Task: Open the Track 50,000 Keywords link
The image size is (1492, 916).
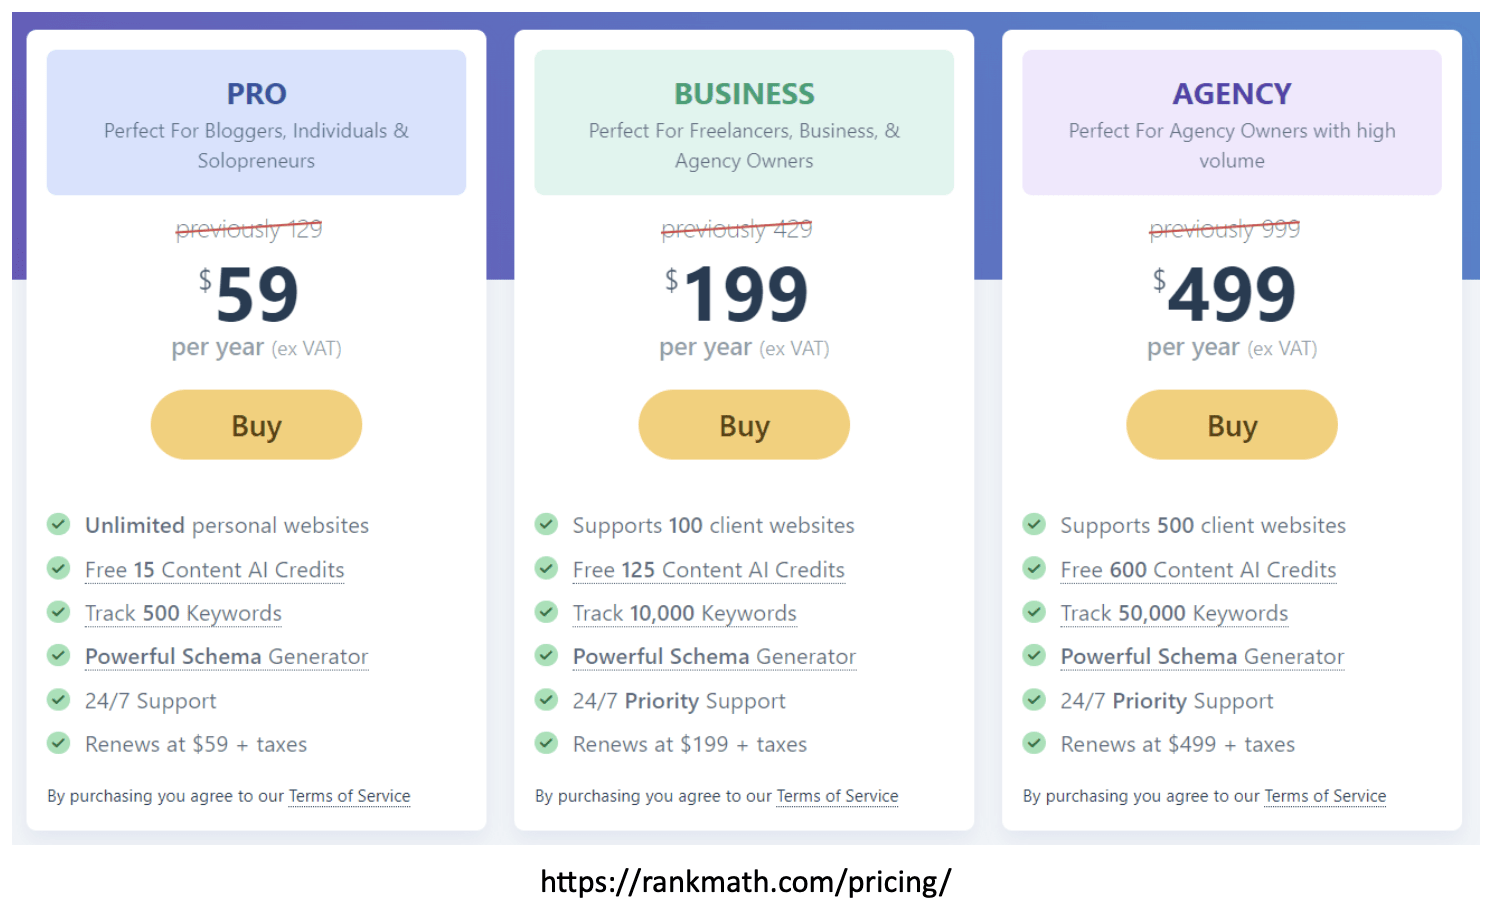Action: click(1174, 613)
